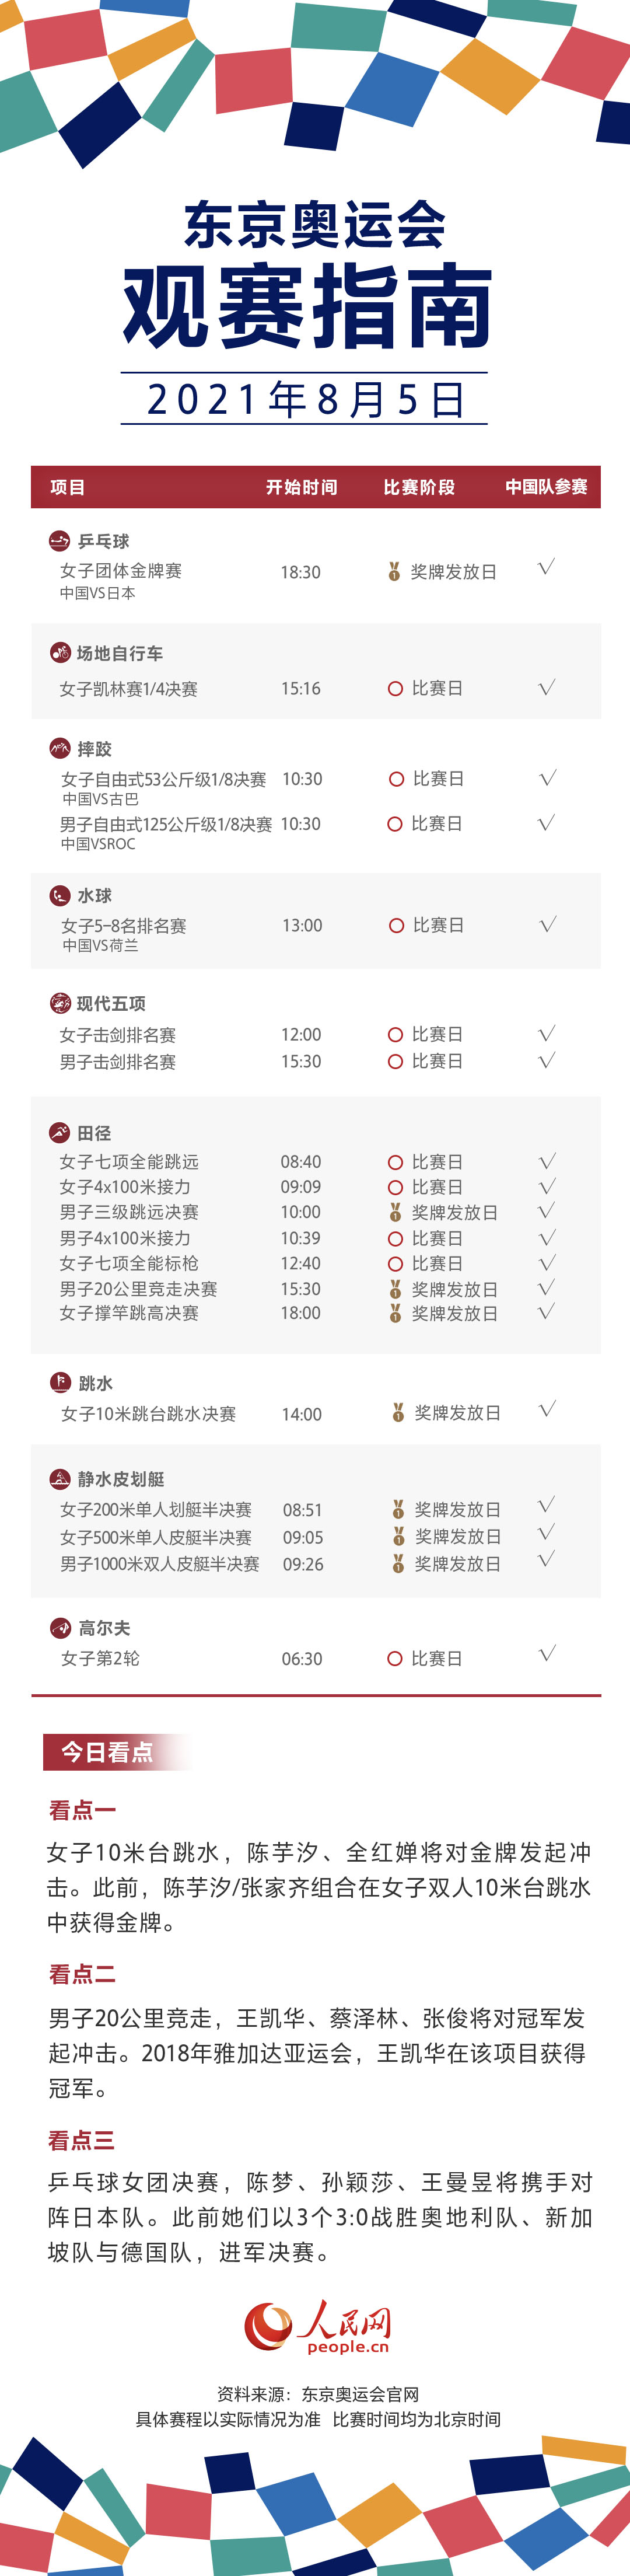Click the medal icon for 女子团体金牌赛
The height and width of the screenshot is (2576, 630).
tap(394, 571)
